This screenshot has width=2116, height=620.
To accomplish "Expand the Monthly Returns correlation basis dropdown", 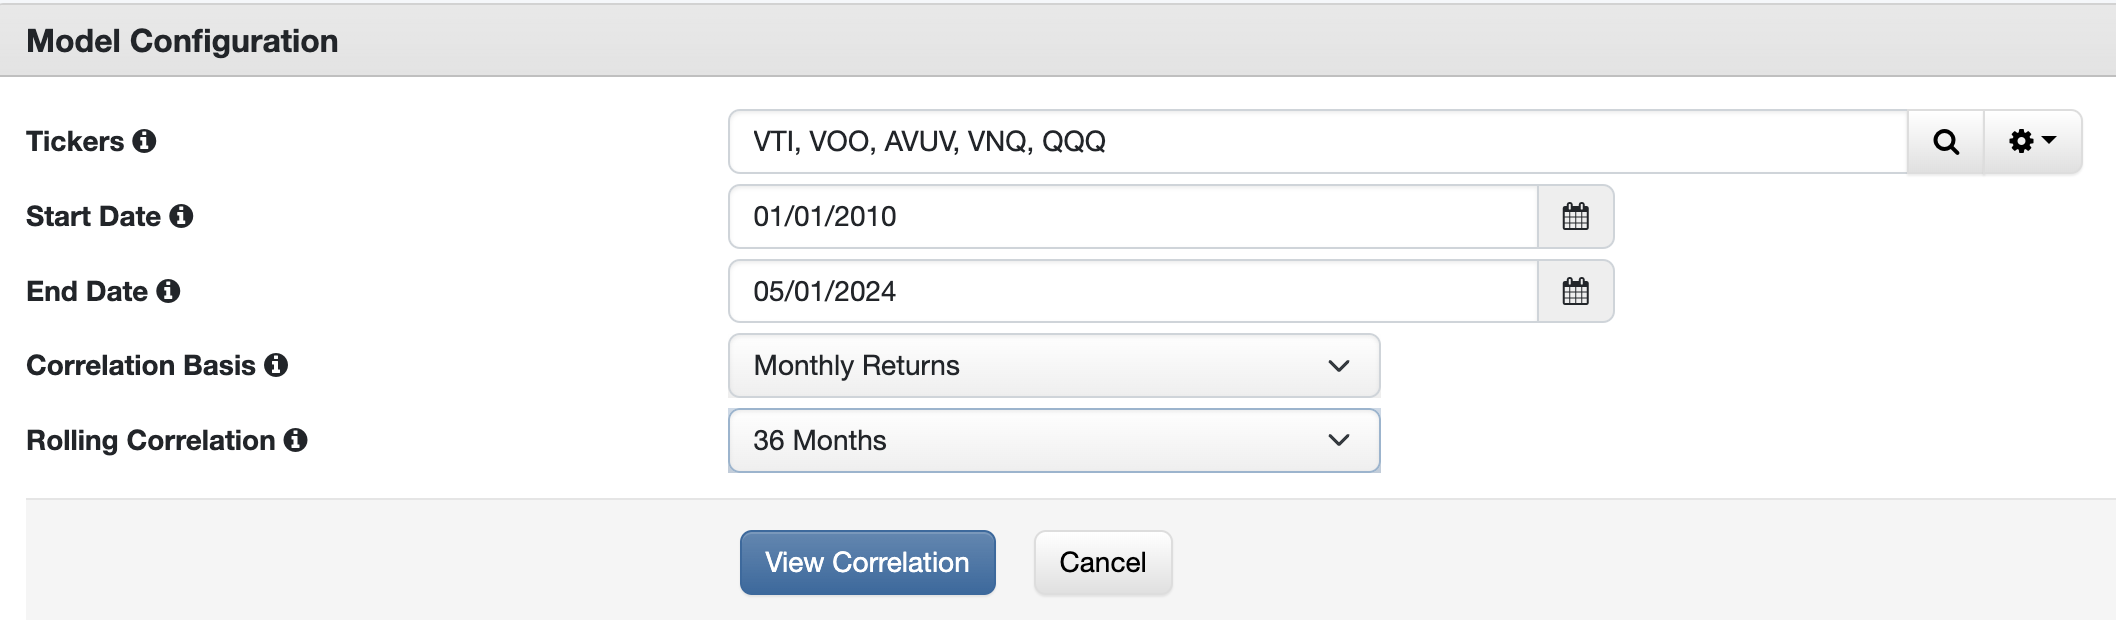I will coord(1053,365).
